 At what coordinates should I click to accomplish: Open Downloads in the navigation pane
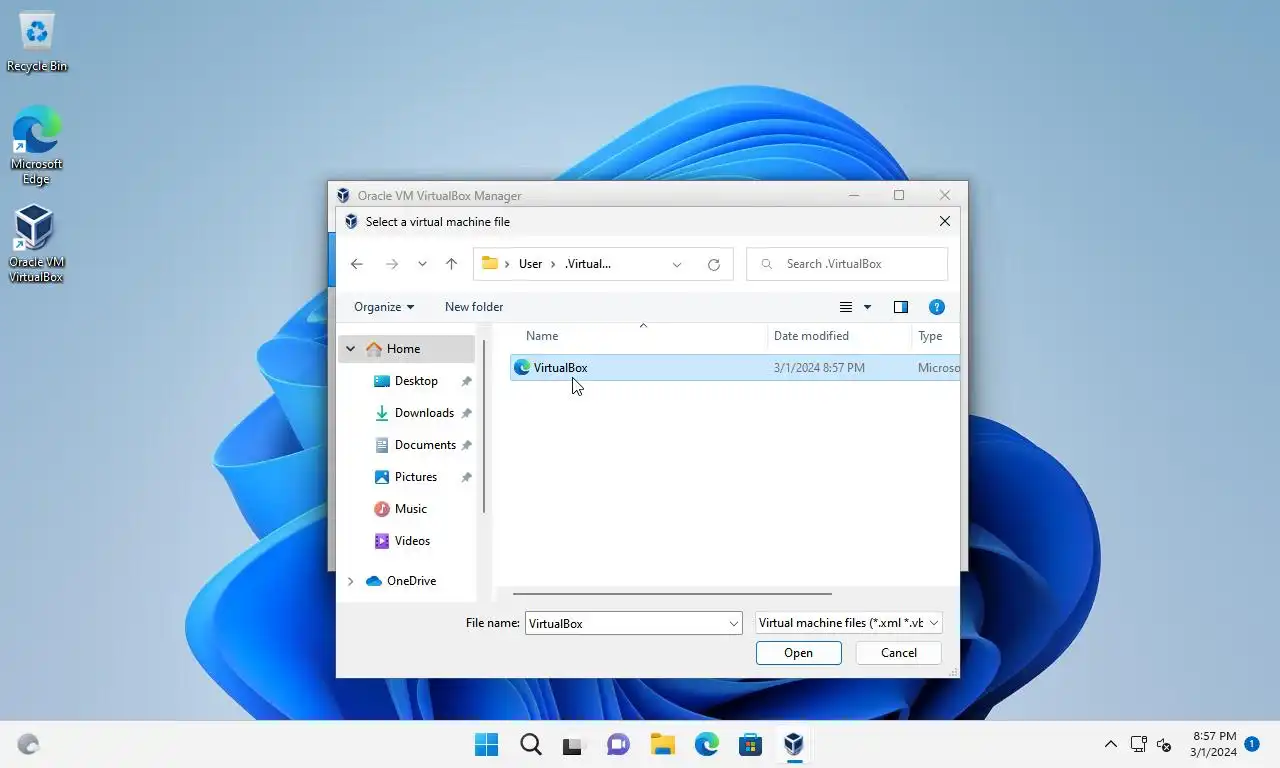pyautogui.click(x=424, y=413)
